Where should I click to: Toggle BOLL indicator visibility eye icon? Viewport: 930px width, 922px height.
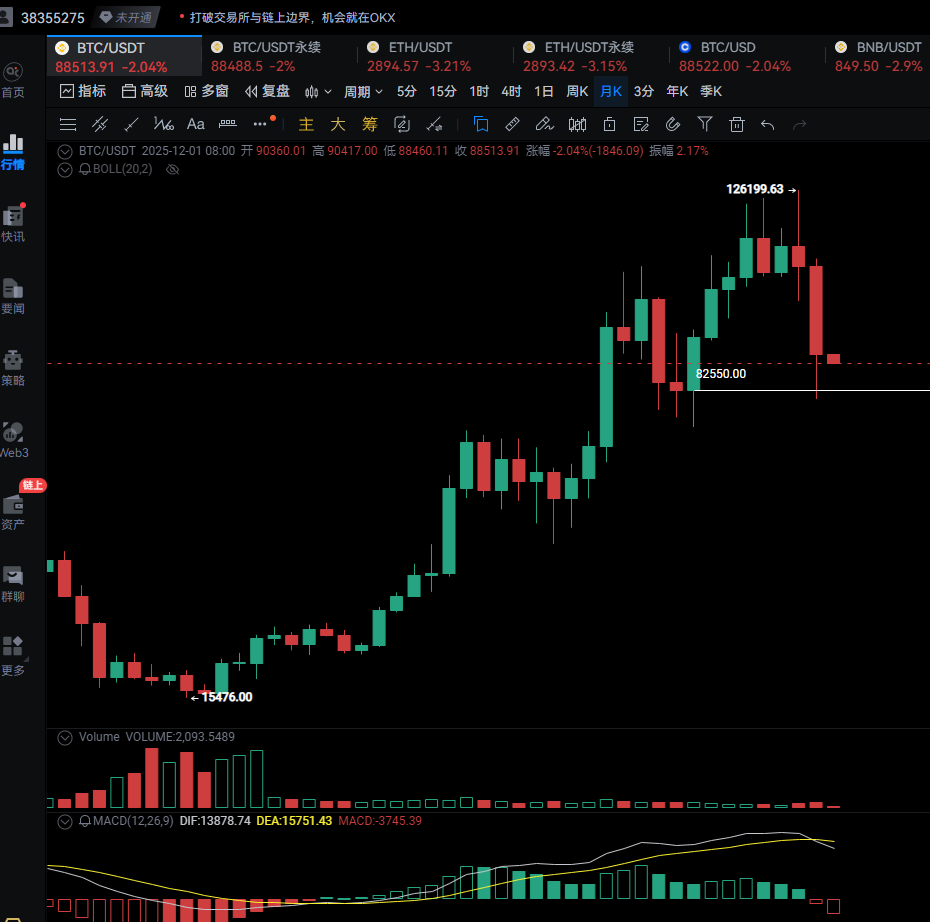click(x=172, y=169)
